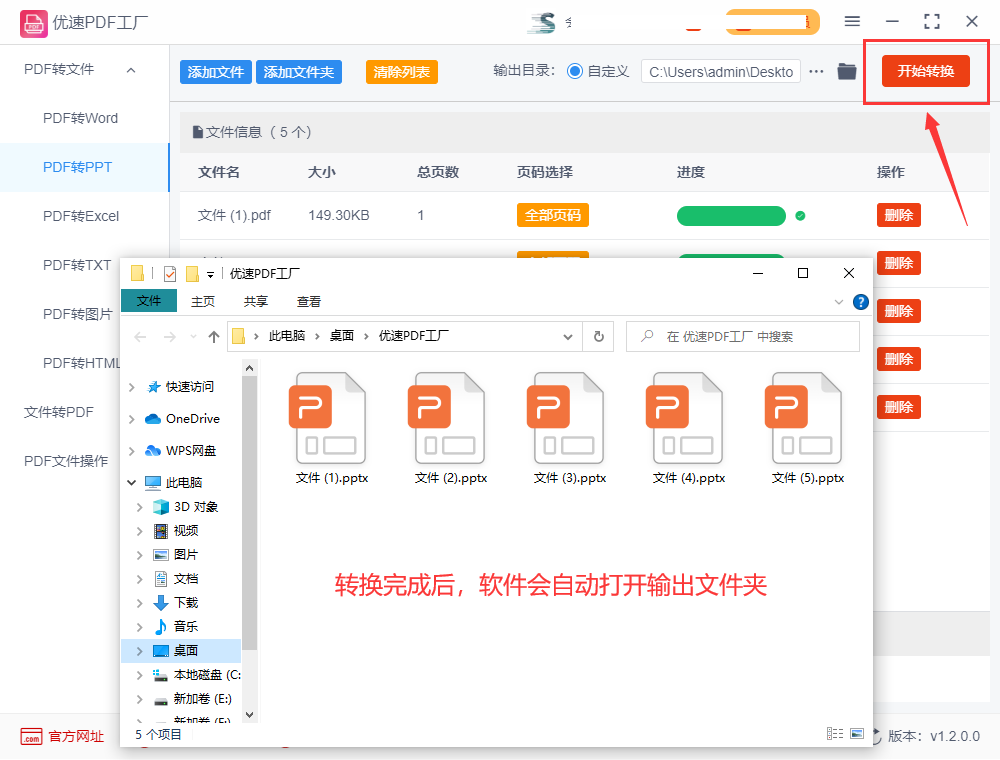Expand OneDrive in the navigation tree

pyautogui.click(x=131, y=419)
